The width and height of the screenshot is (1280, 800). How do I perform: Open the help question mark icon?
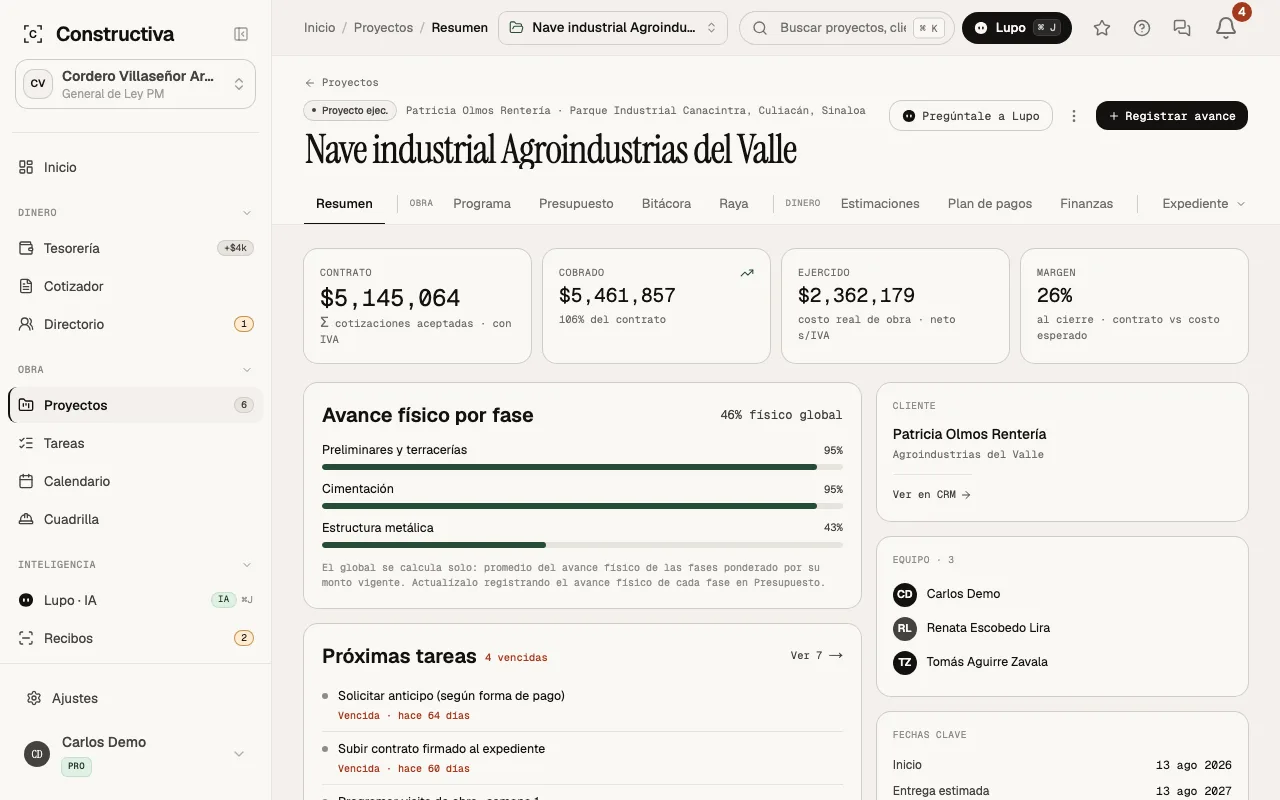[1142, 28]
